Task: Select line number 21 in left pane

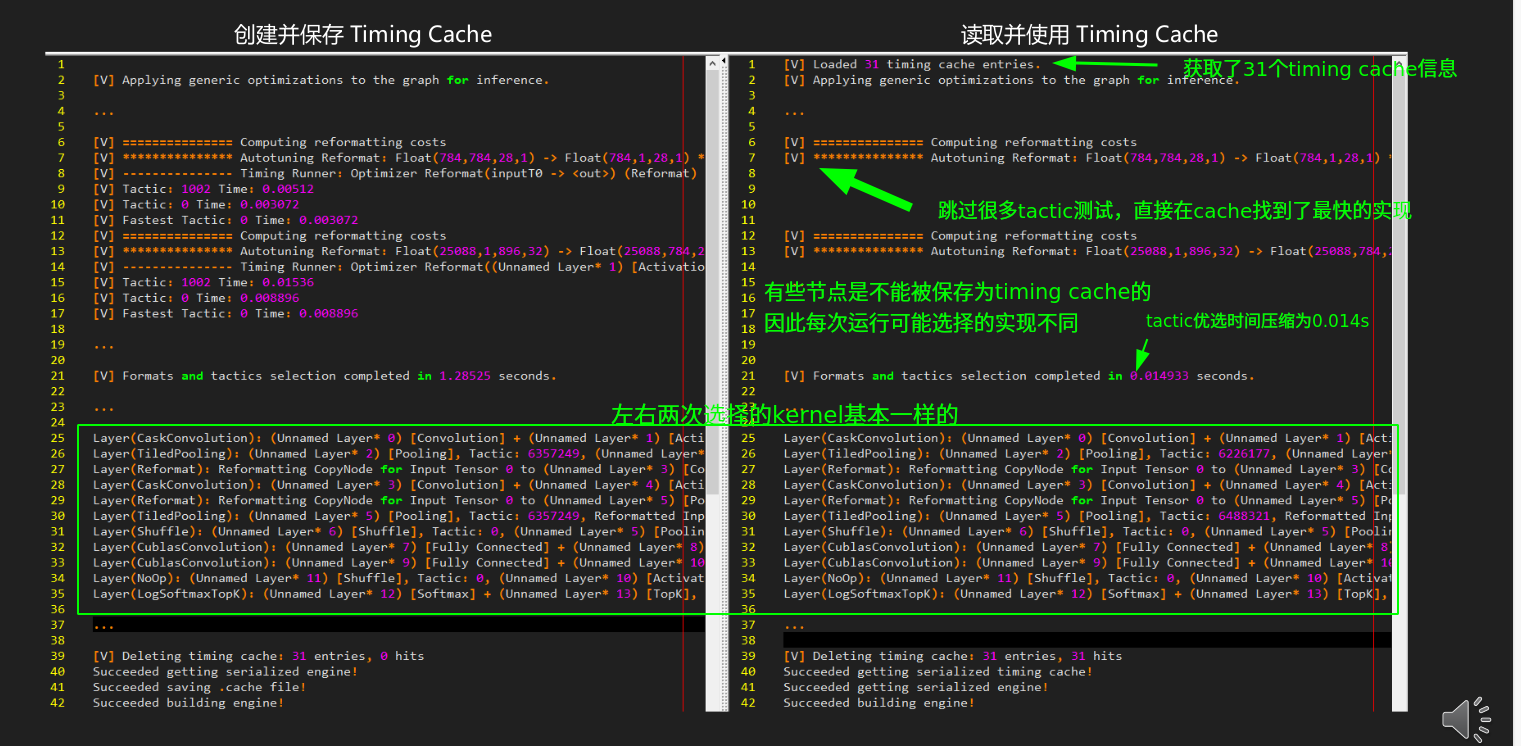Action: (57, 376)
